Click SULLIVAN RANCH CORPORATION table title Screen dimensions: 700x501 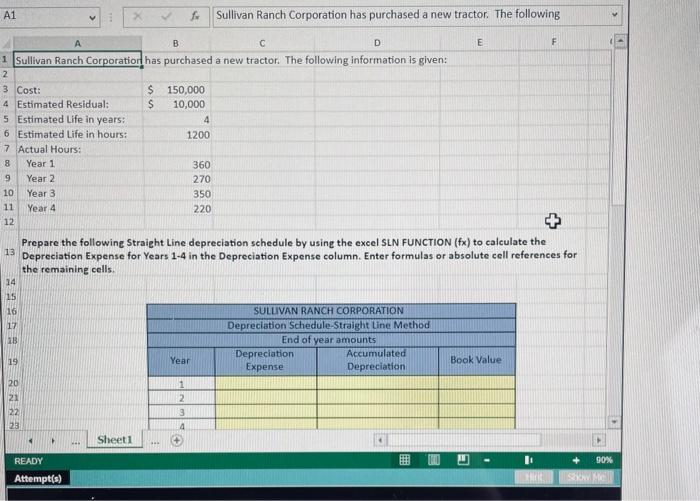(331, 311)
